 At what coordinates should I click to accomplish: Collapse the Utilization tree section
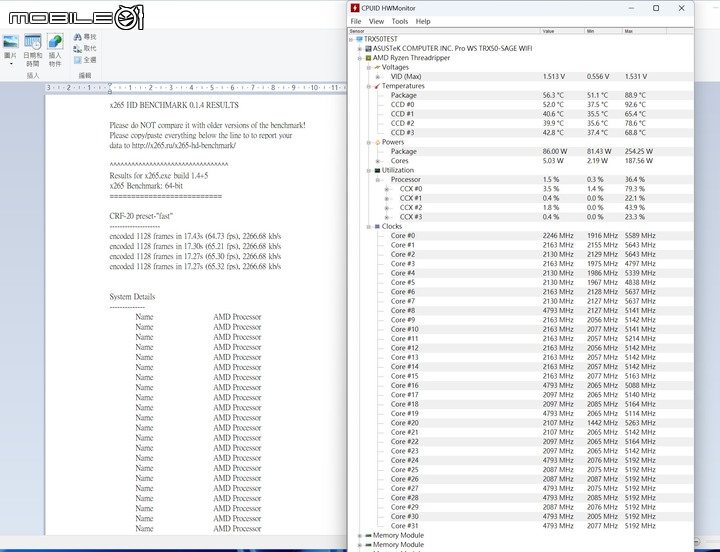[369, 170]
